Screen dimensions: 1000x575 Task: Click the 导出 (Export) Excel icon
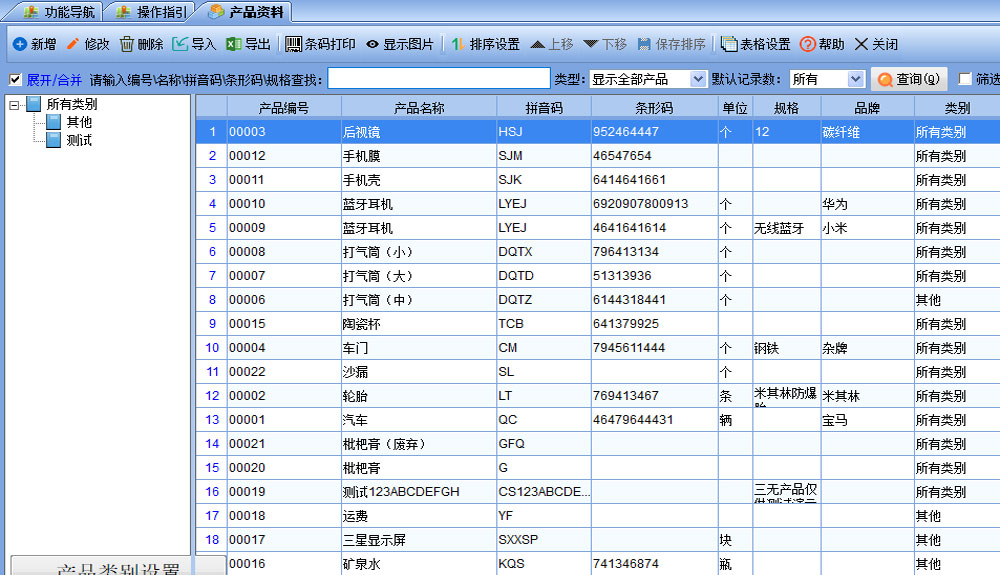pos(234,44)
